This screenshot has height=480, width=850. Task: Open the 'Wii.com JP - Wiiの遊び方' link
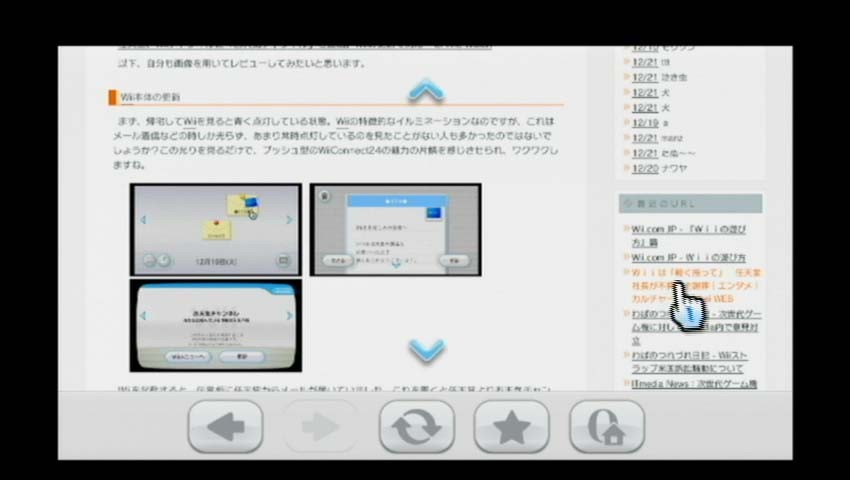coord(688,258)
